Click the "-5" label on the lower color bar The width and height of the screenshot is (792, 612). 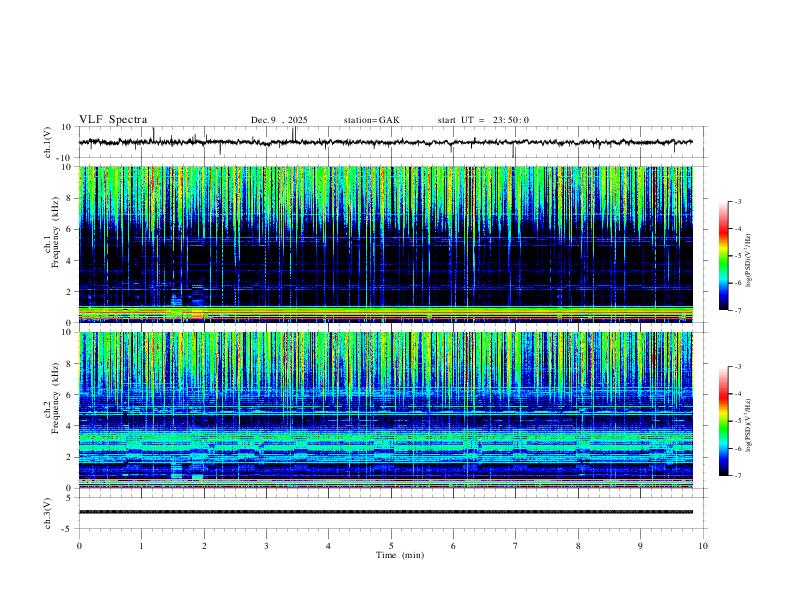pos(737,421)
